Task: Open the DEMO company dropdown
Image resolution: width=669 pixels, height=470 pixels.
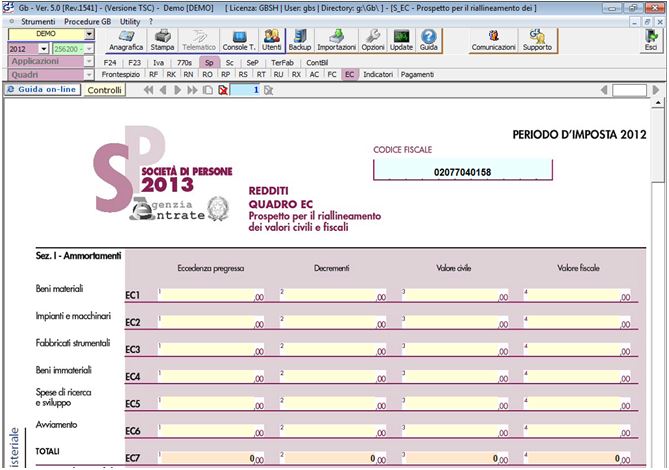Action: (89, 34)
